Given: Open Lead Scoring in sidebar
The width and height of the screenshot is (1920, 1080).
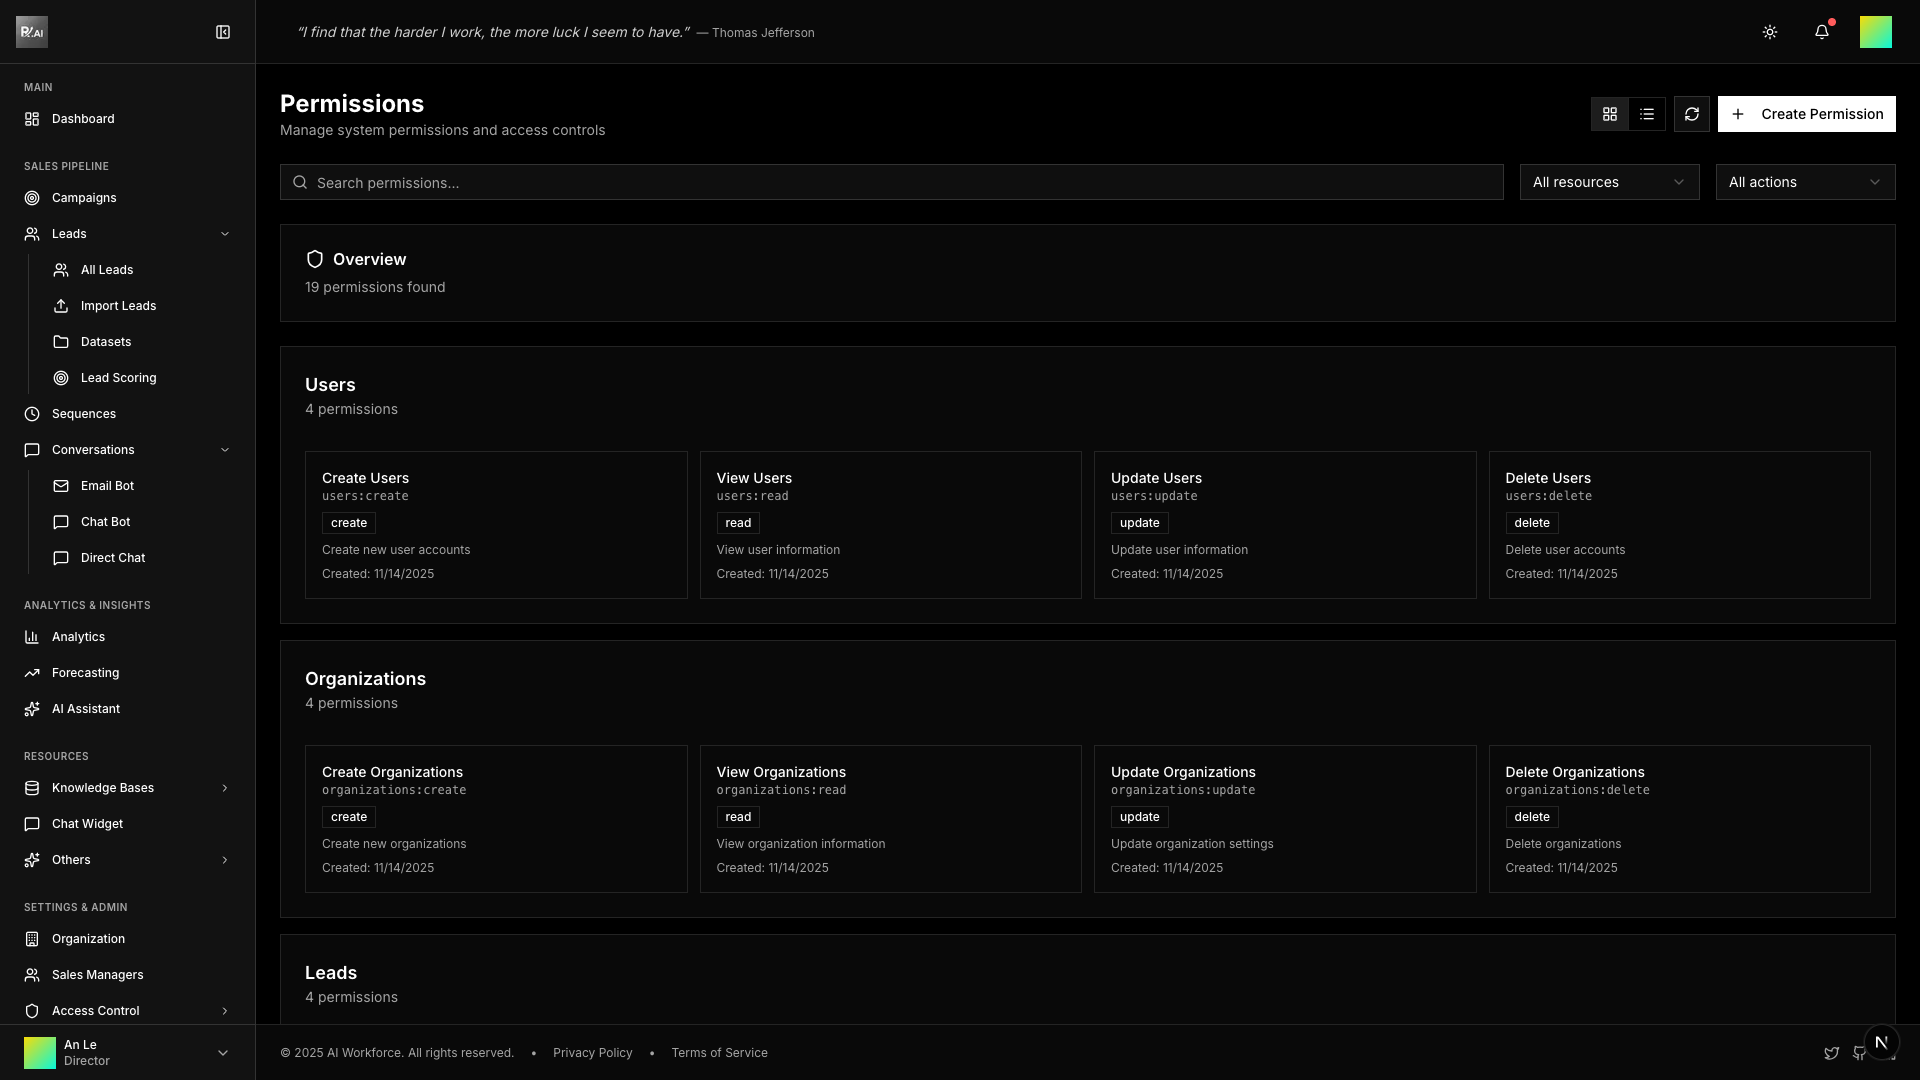Looking at the screenshot, I should click(118, 378).
